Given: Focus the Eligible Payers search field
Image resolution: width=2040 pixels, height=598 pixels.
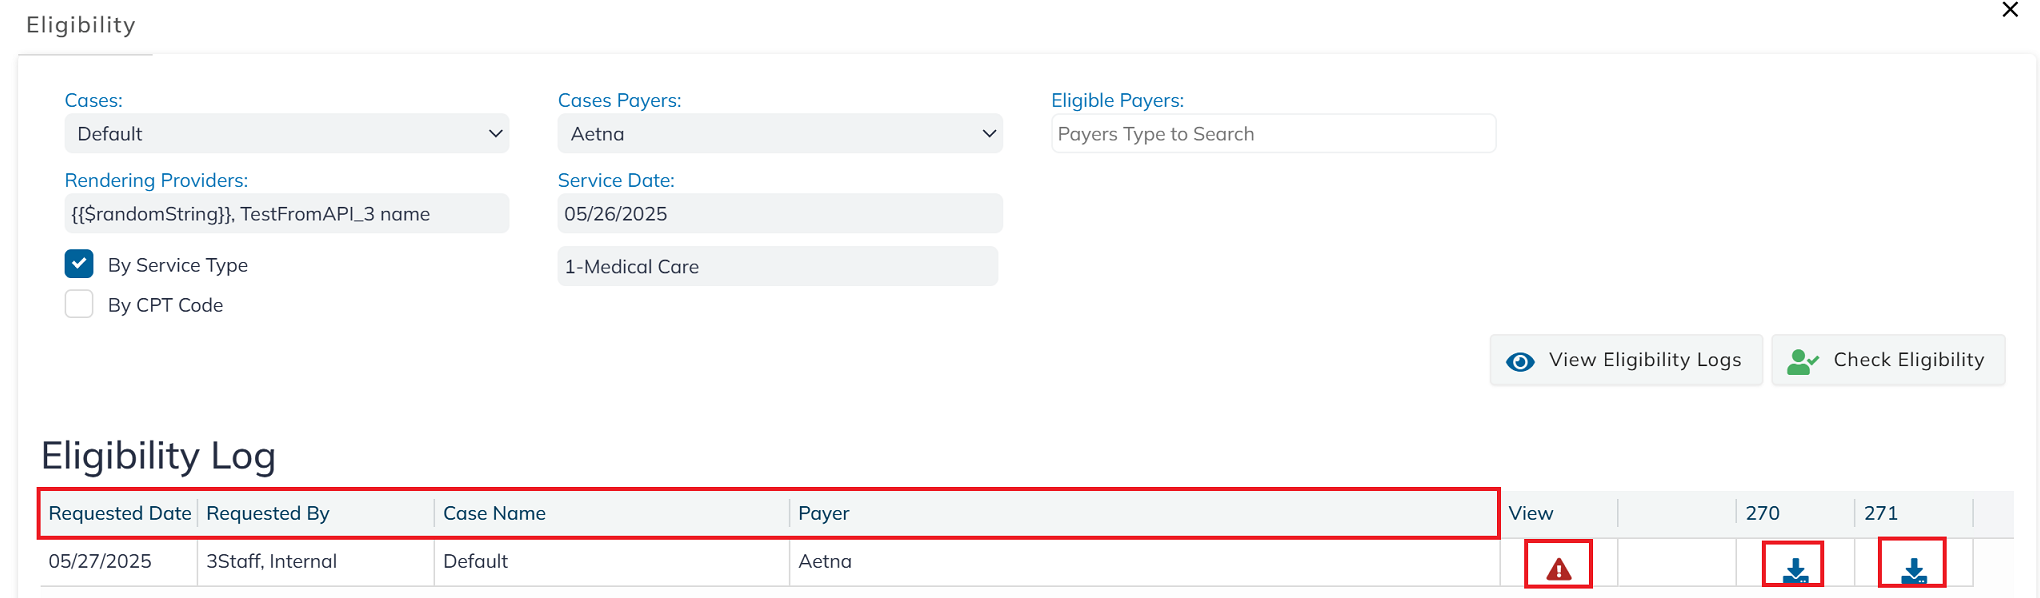Looking at the screenshot, I should pyautogui.click(x=1274, y=133).
